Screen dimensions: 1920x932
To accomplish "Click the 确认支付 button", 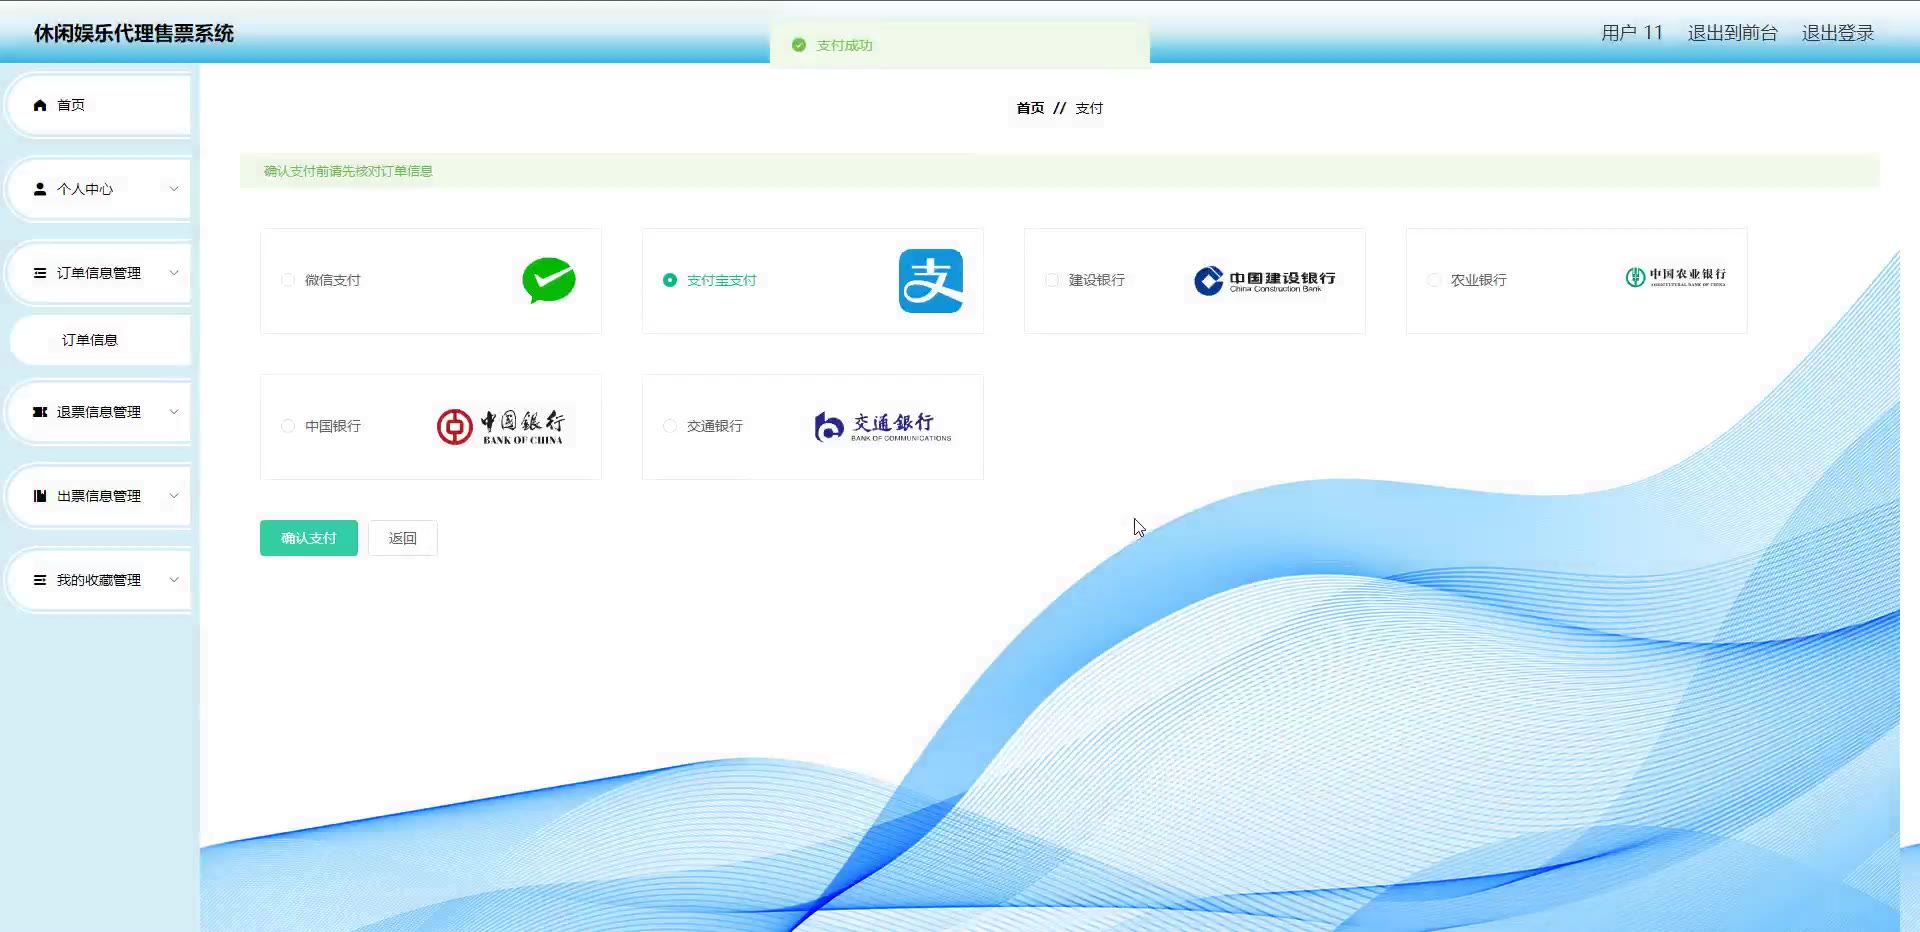I will (309, 538).
